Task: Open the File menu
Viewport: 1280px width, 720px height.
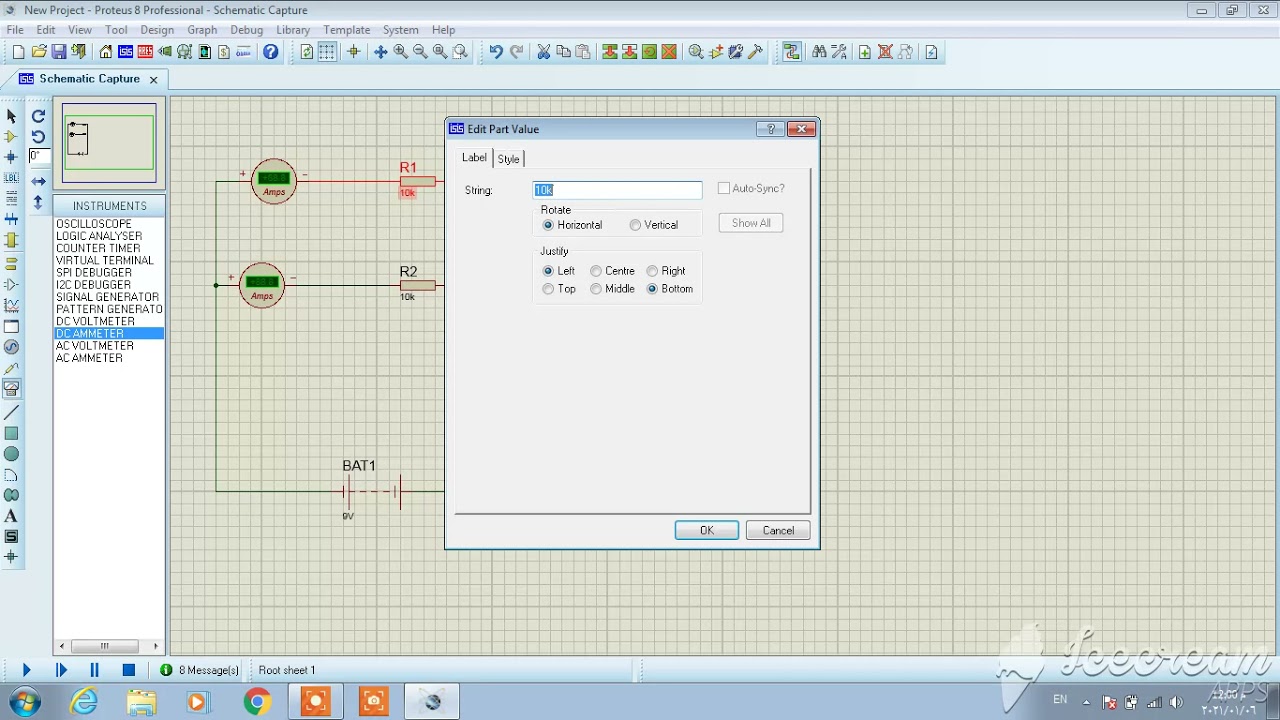Action: click(15, 30)
